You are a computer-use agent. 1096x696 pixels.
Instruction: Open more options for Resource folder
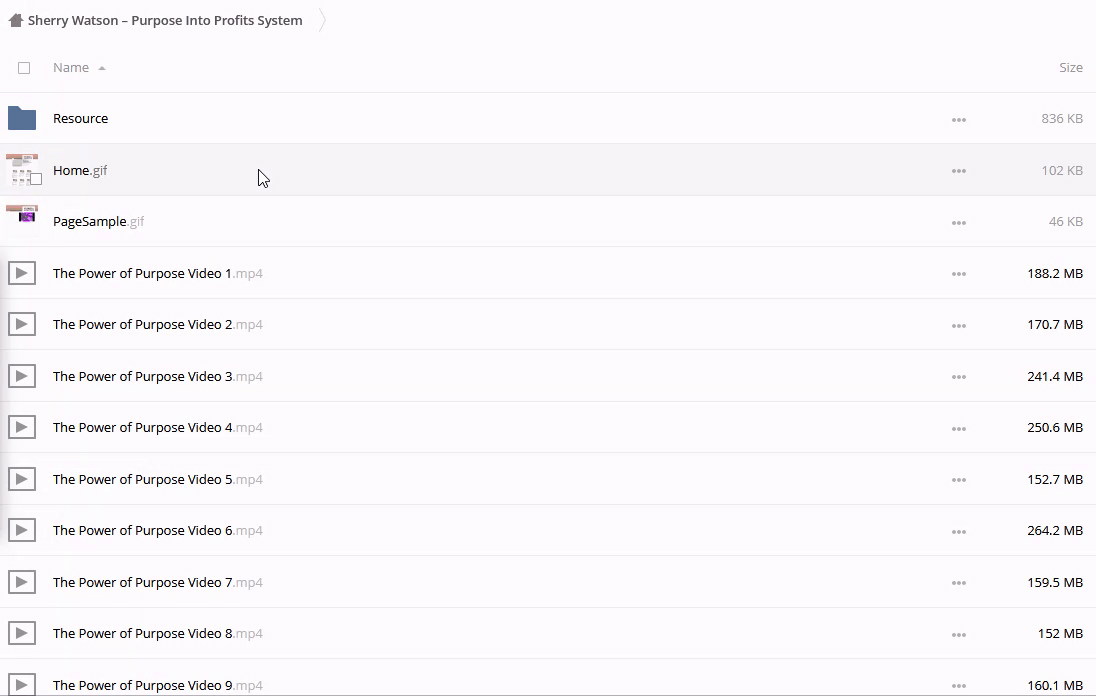coord(958,119)
